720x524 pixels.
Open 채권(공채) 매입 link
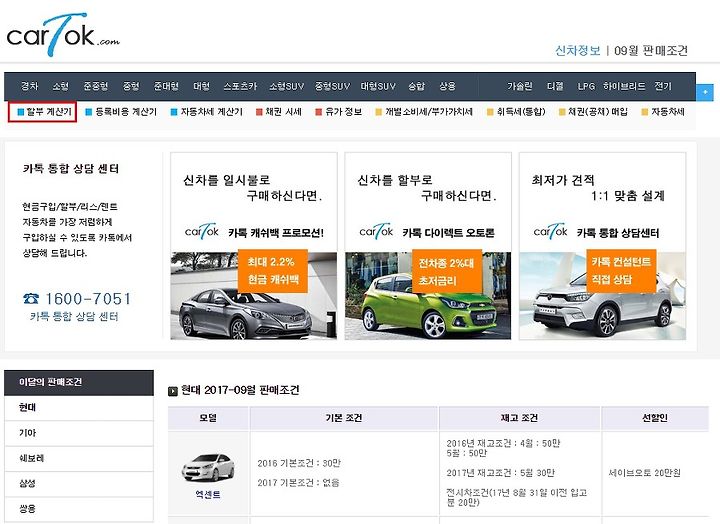[593, 112]
